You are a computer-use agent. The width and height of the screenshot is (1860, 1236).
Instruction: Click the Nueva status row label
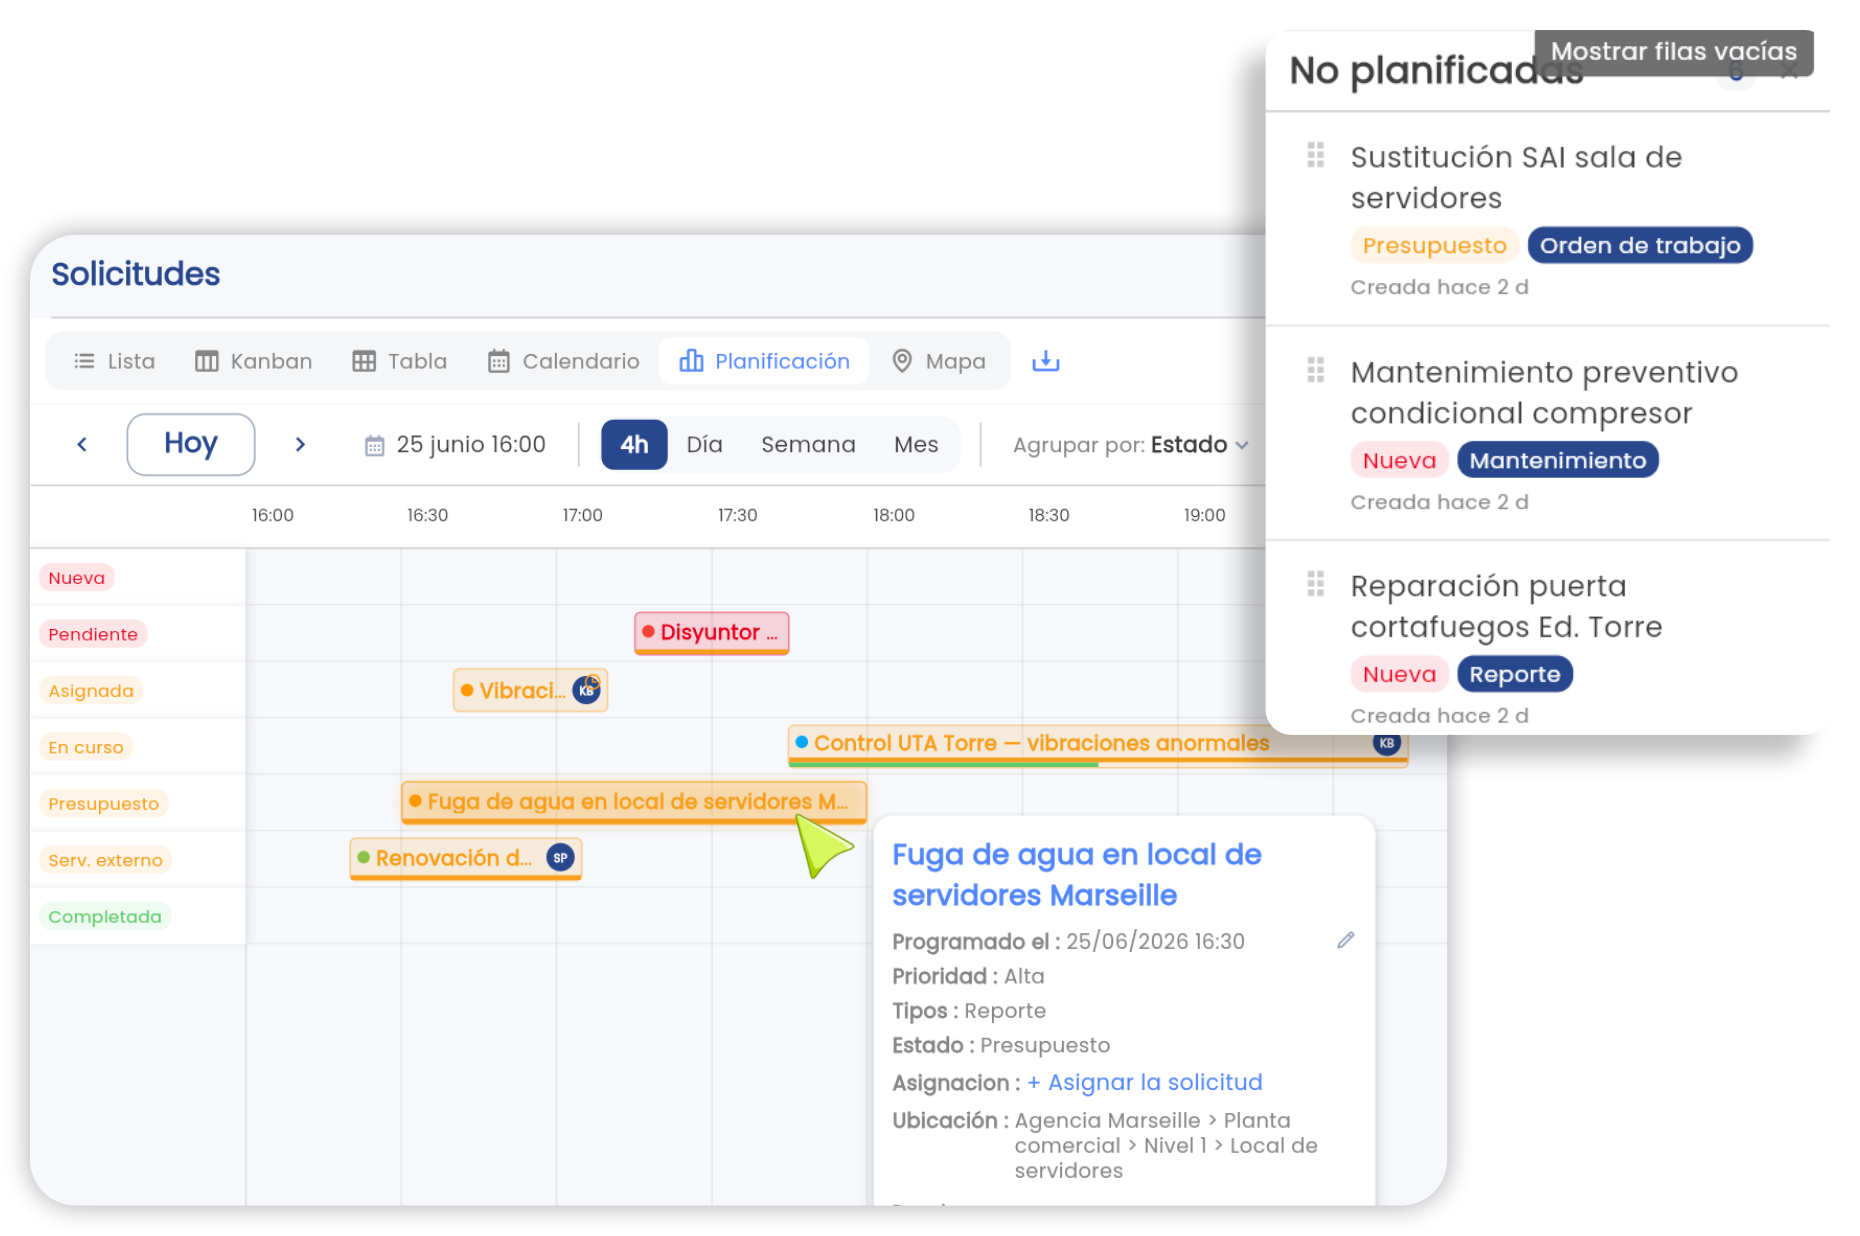coord(77,577)
